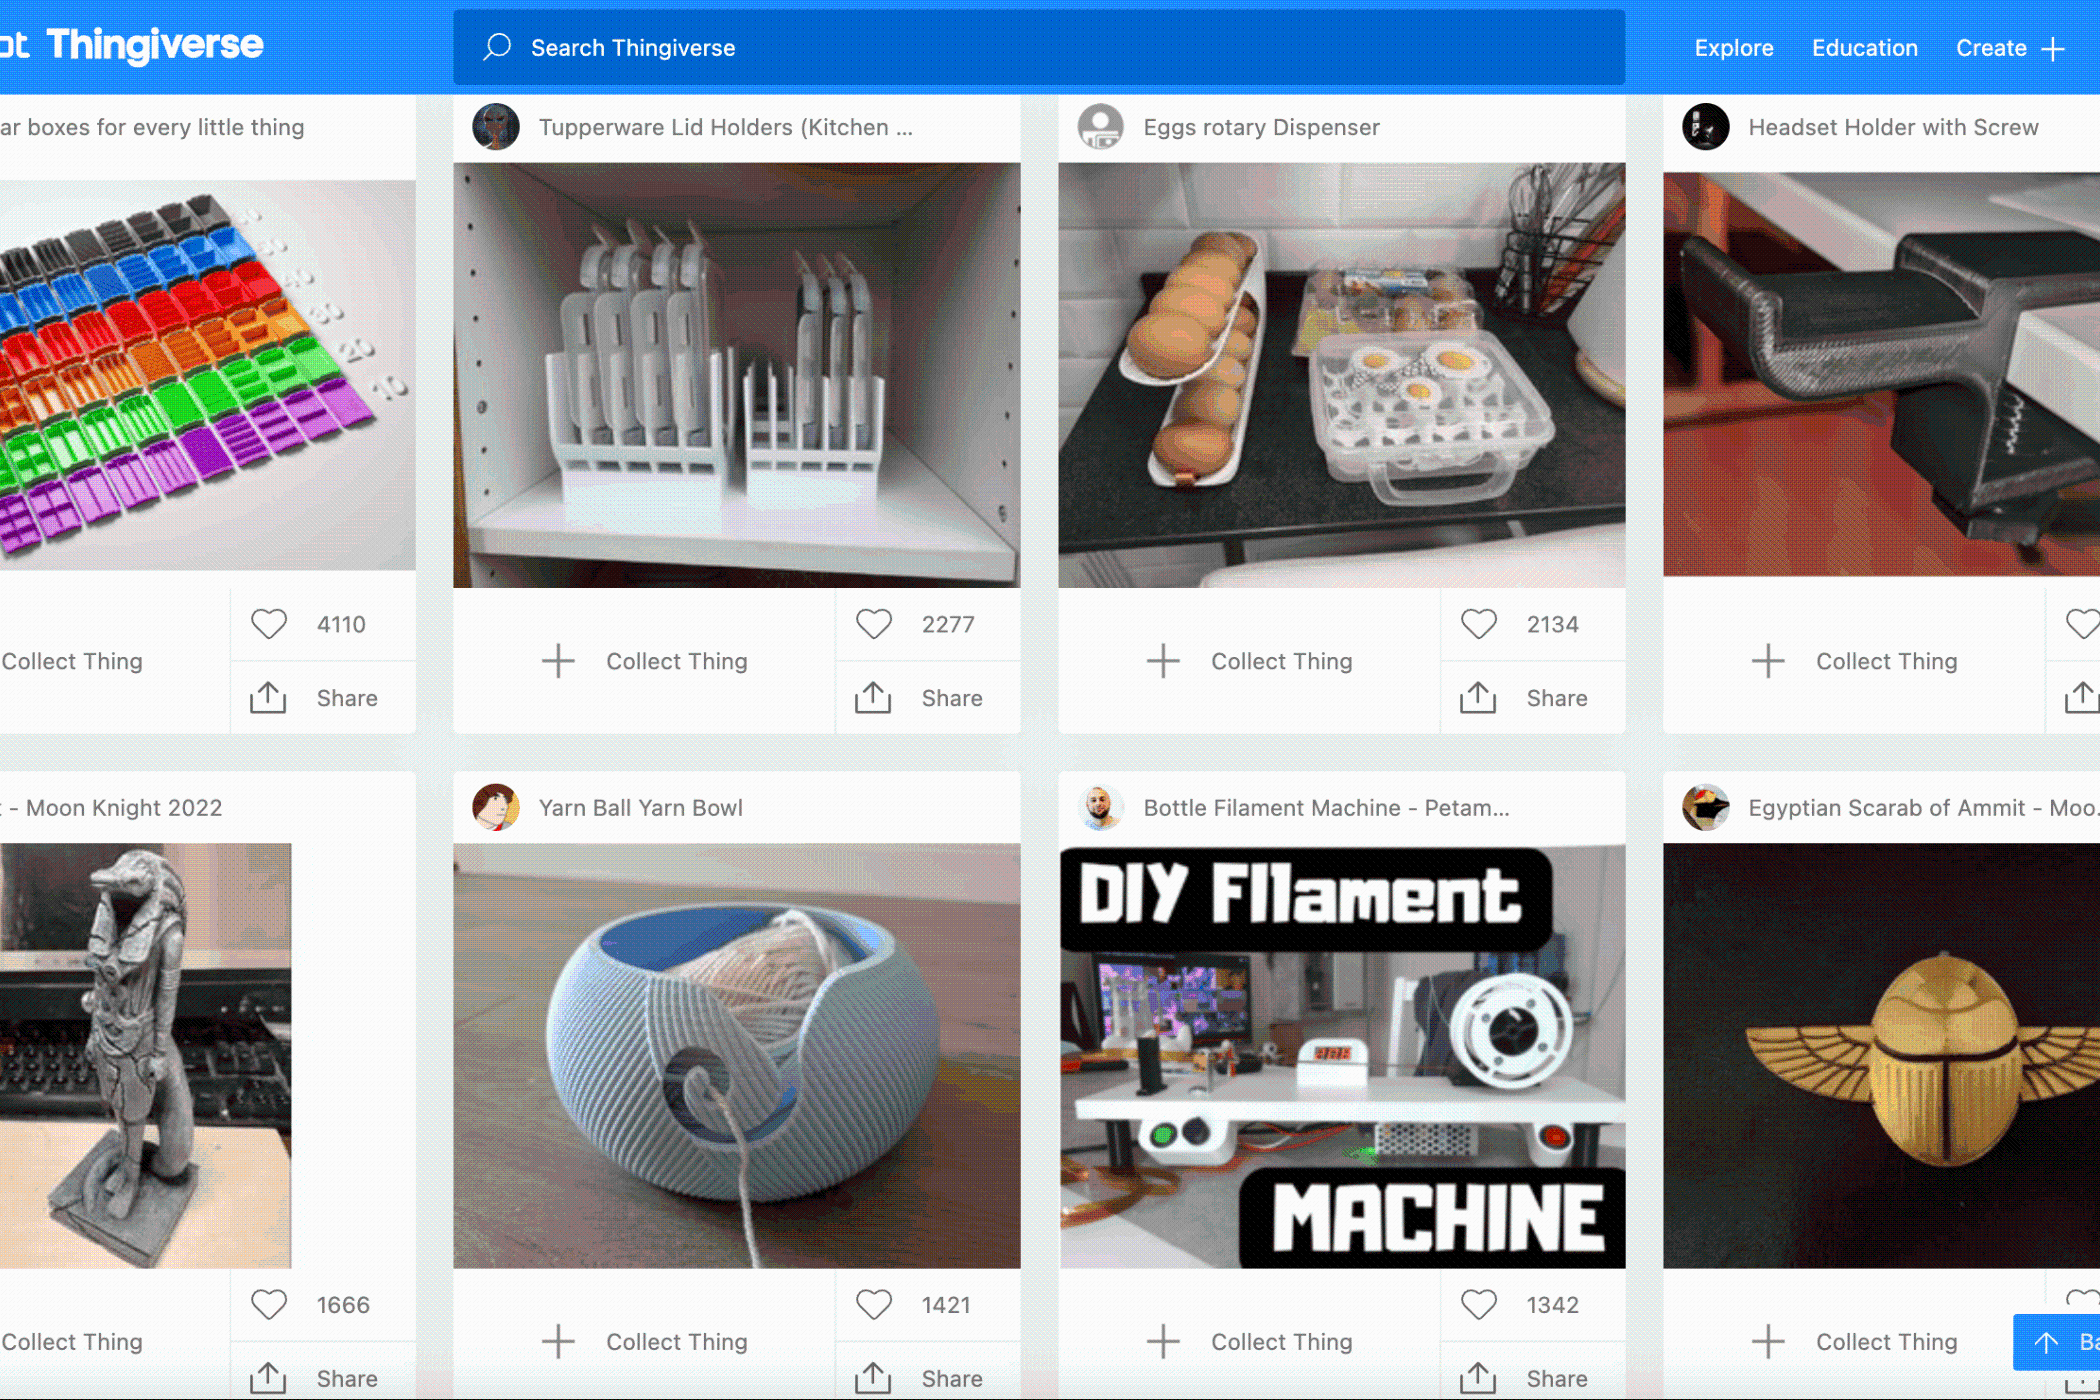
Task: Click plus icon to collect Egyptian Scarab
Action: coord(1768,1341)
